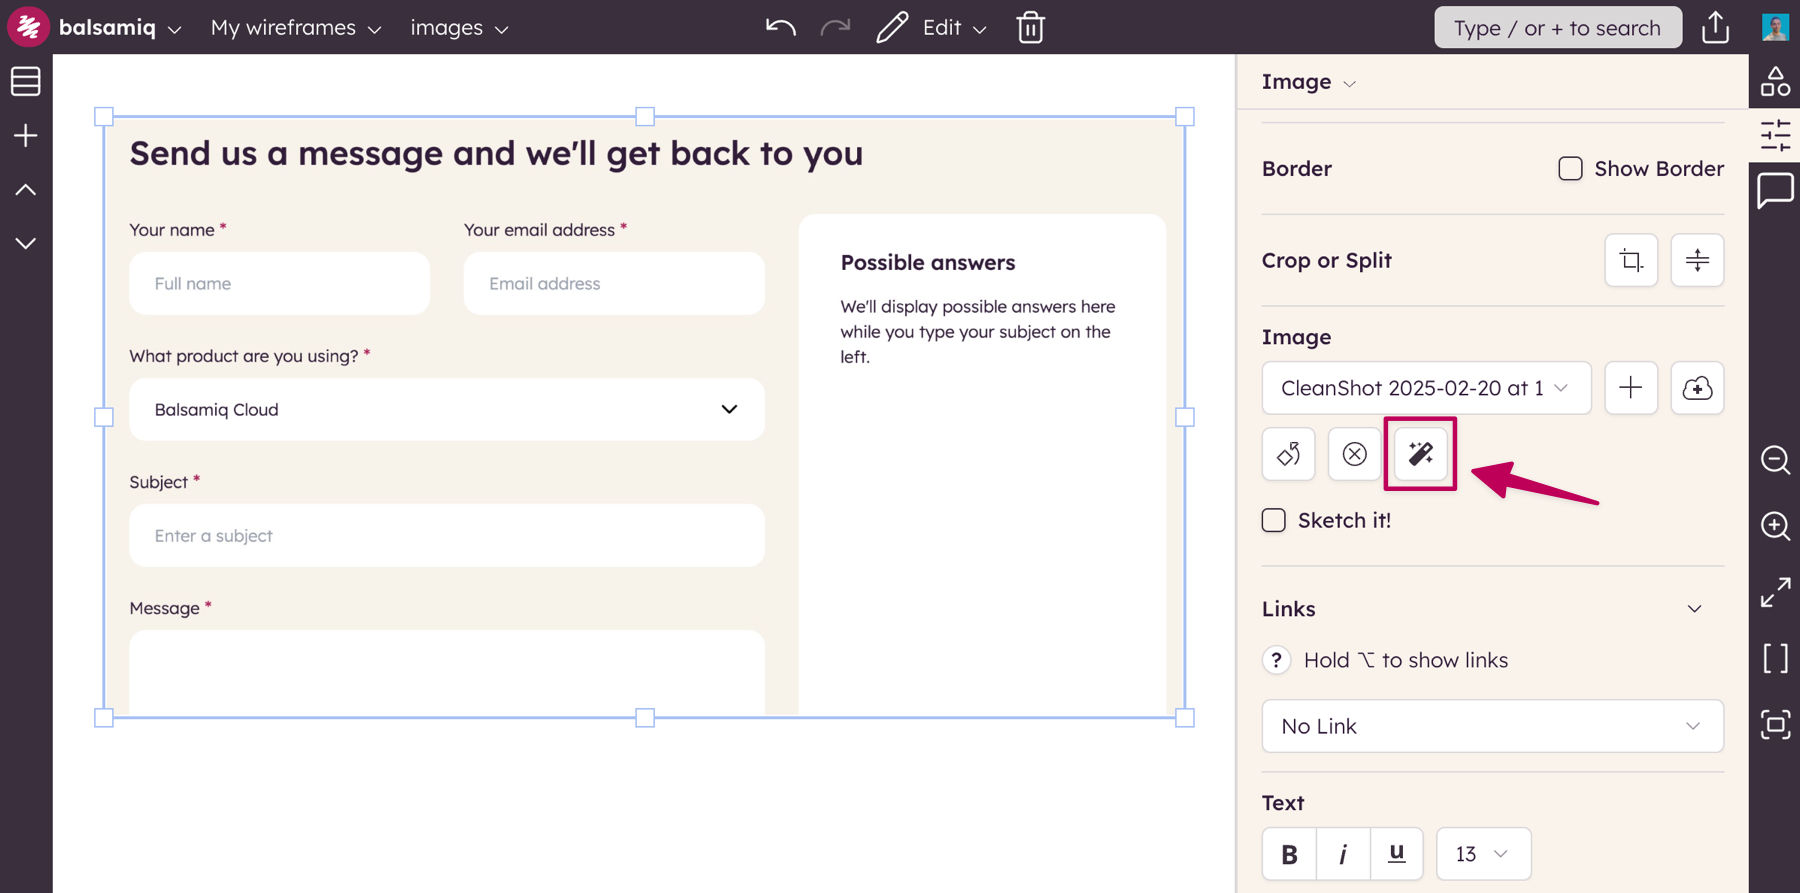Zoom out with the minus magnifier
This screenshot has width=1800, height=893.
pos(1776,460)
